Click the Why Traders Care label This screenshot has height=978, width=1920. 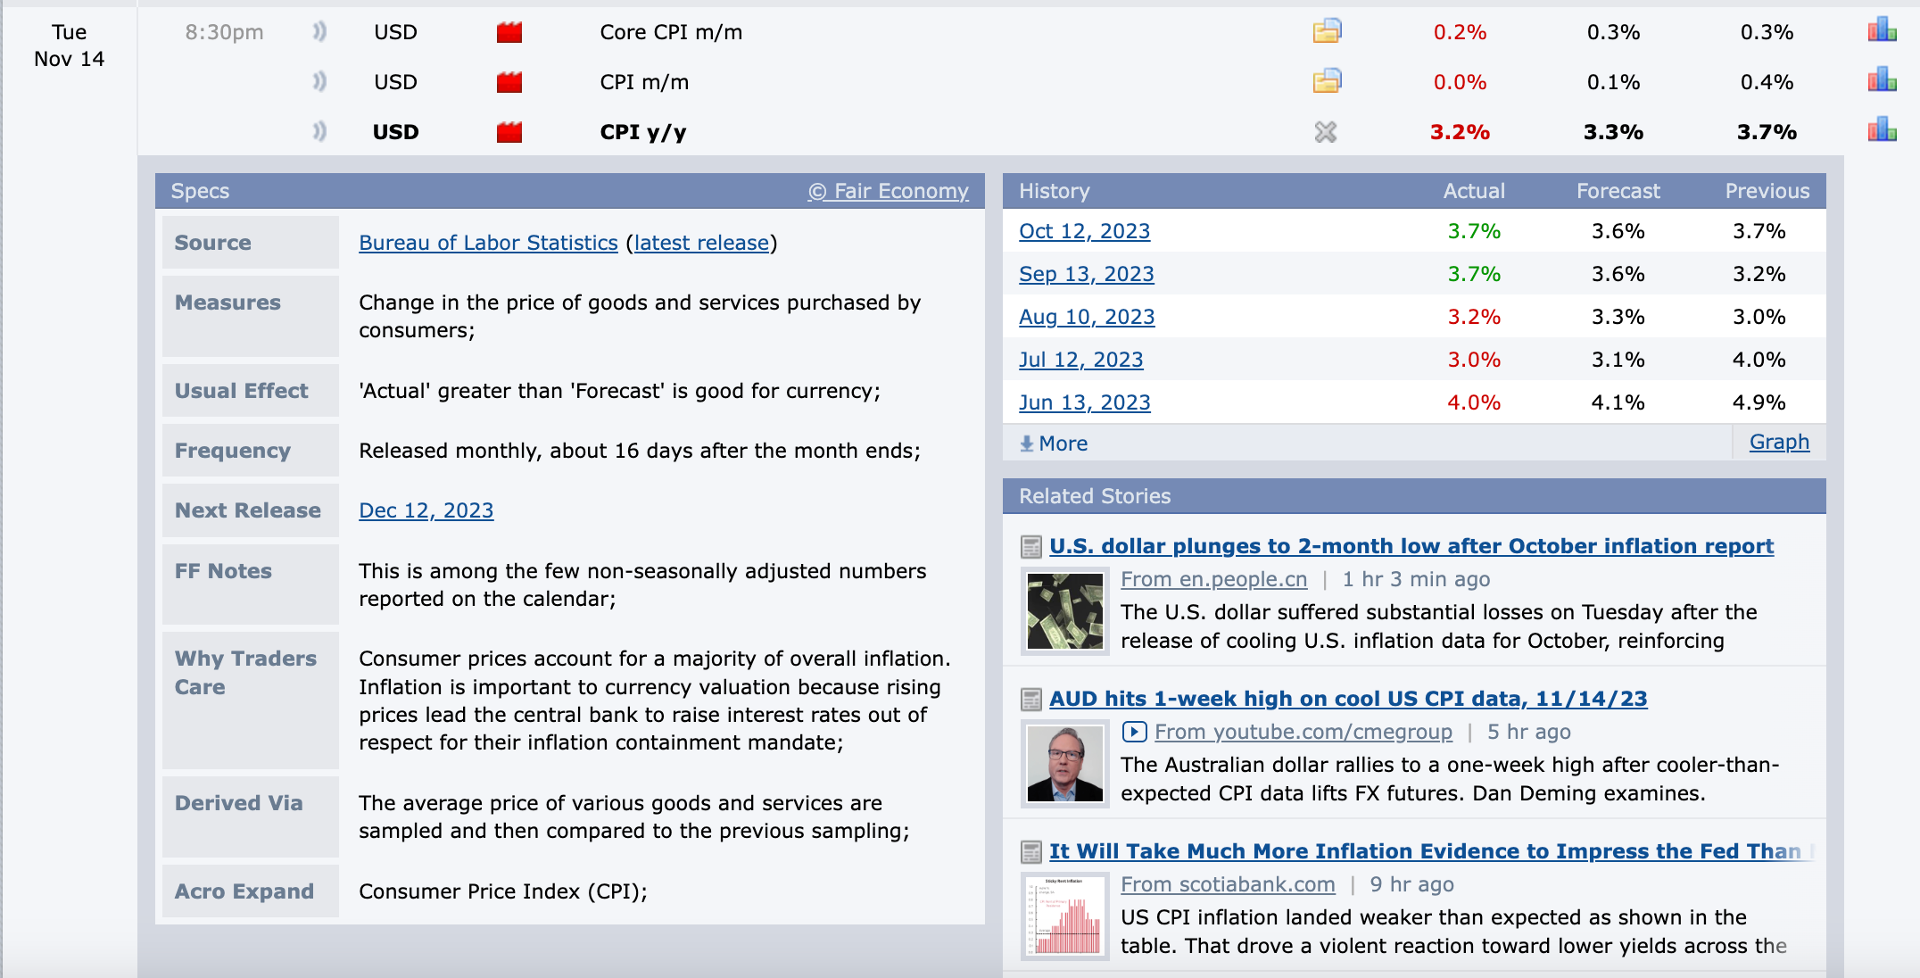[246, 673]
